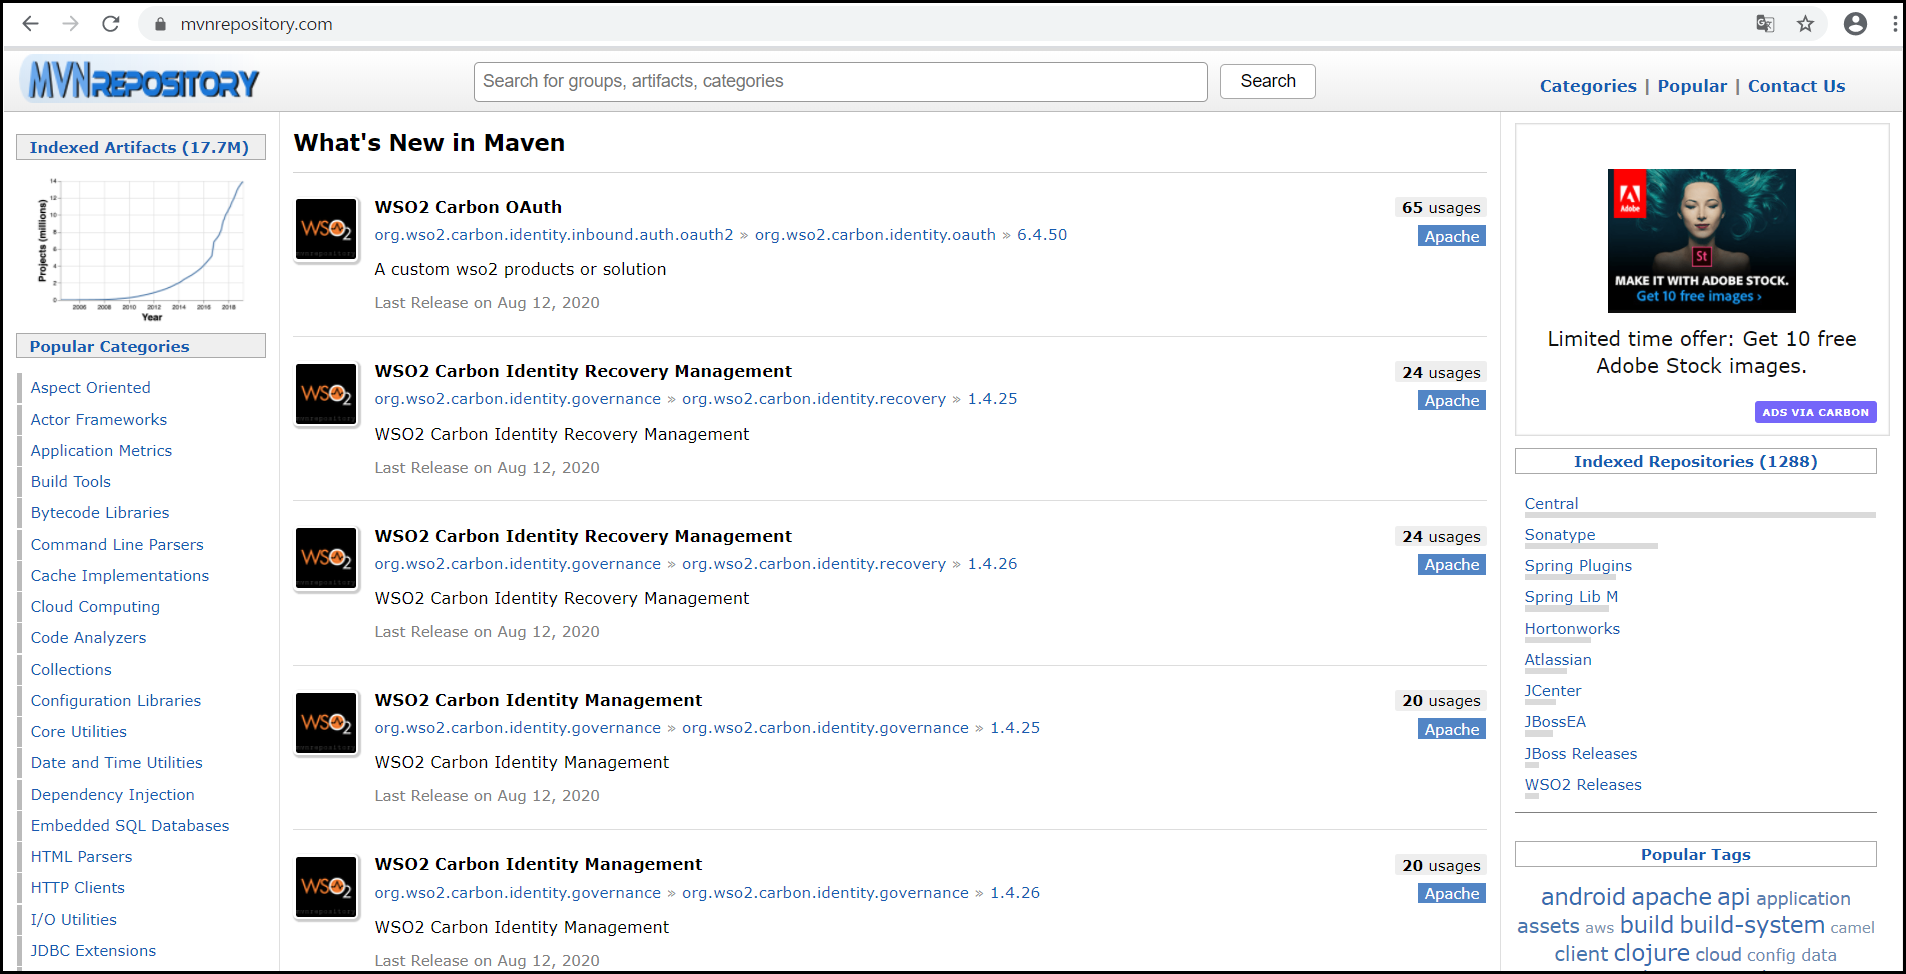Click the indexed artifacts growth chart
This screenshot has width=1906, height=974.
coord(140,248)
